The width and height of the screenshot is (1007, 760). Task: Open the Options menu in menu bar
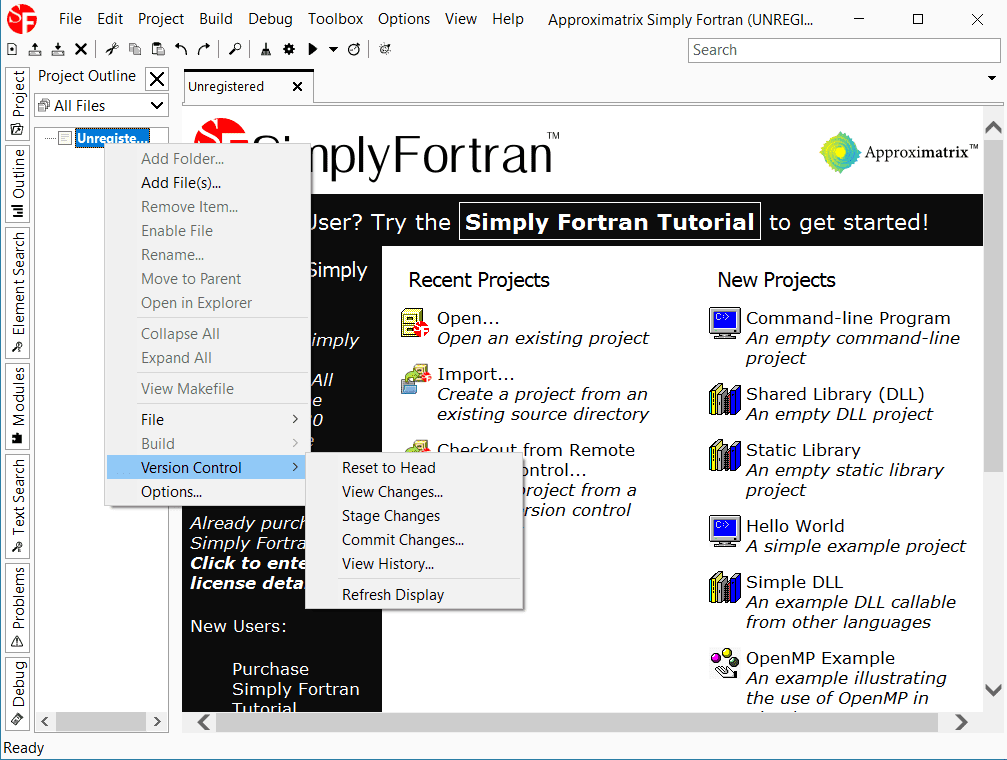coord(404,19)
